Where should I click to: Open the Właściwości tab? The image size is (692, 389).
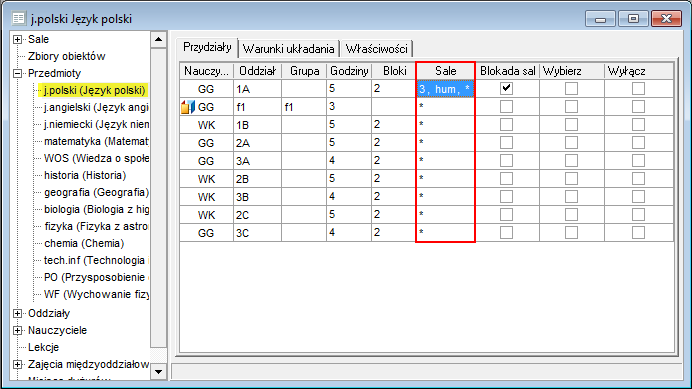click(376, 49)
